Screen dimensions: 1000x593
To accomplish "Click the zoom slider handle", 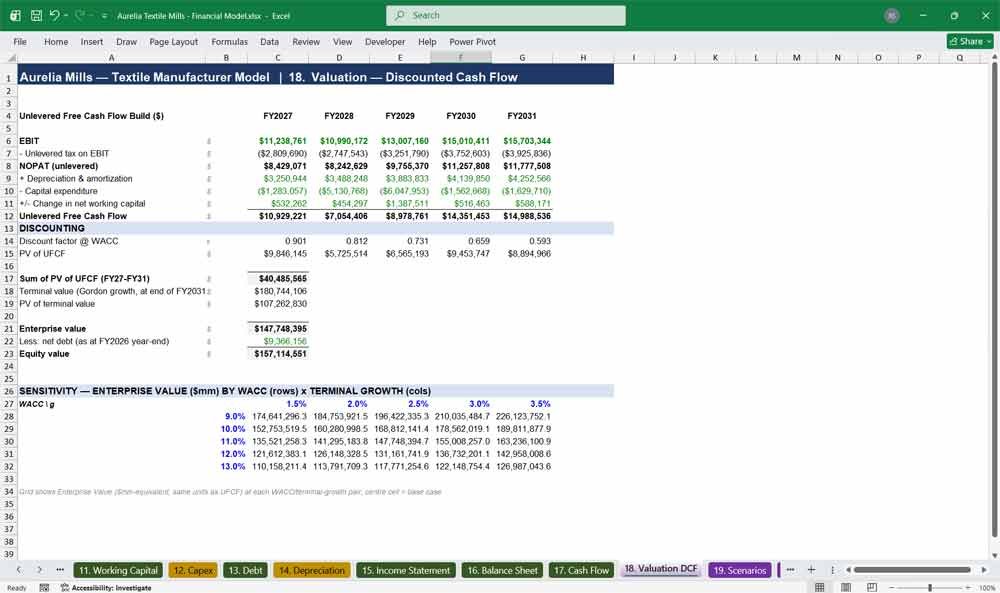I will click(930, 587).
